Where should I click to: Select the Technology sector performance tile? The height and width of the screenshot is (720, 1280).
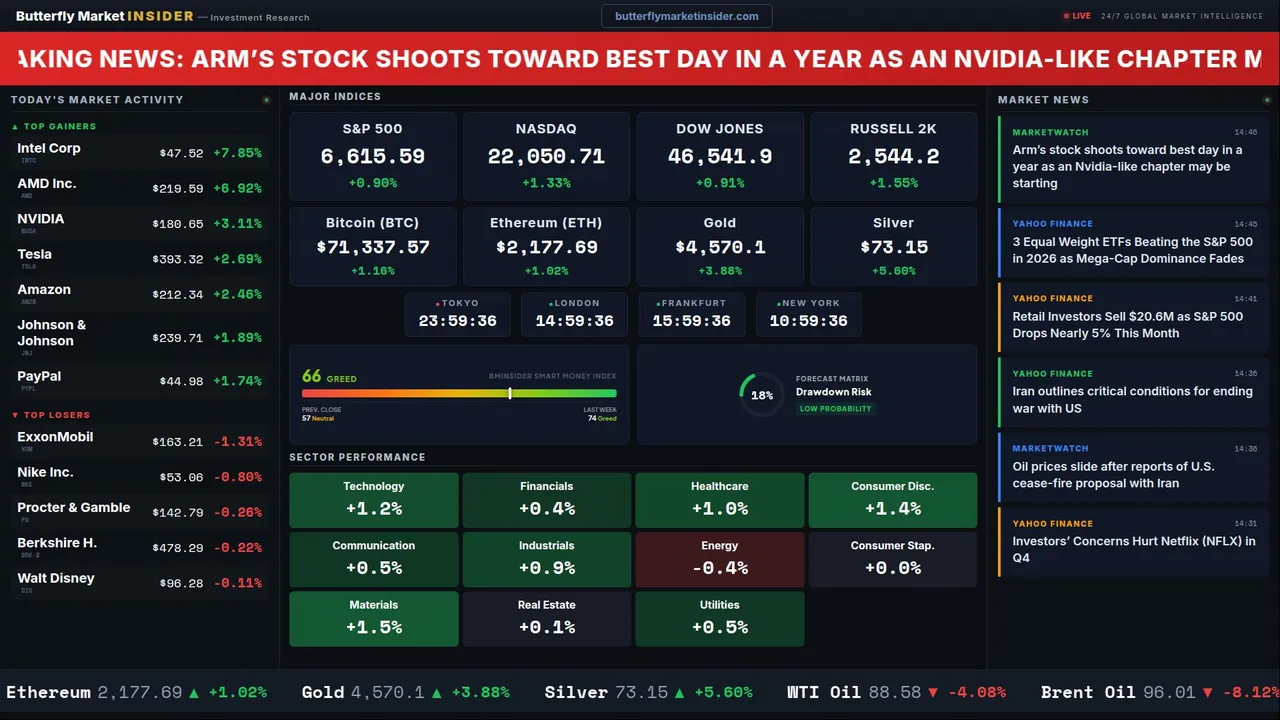coord(374,500)
